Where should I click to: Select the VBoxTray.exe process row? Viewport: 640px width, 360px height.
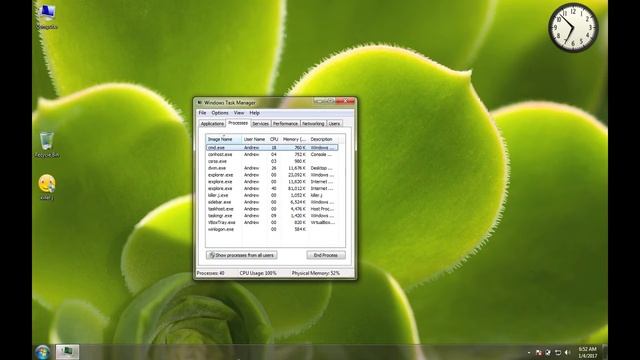pyautogui.click(x=272, y=222)
